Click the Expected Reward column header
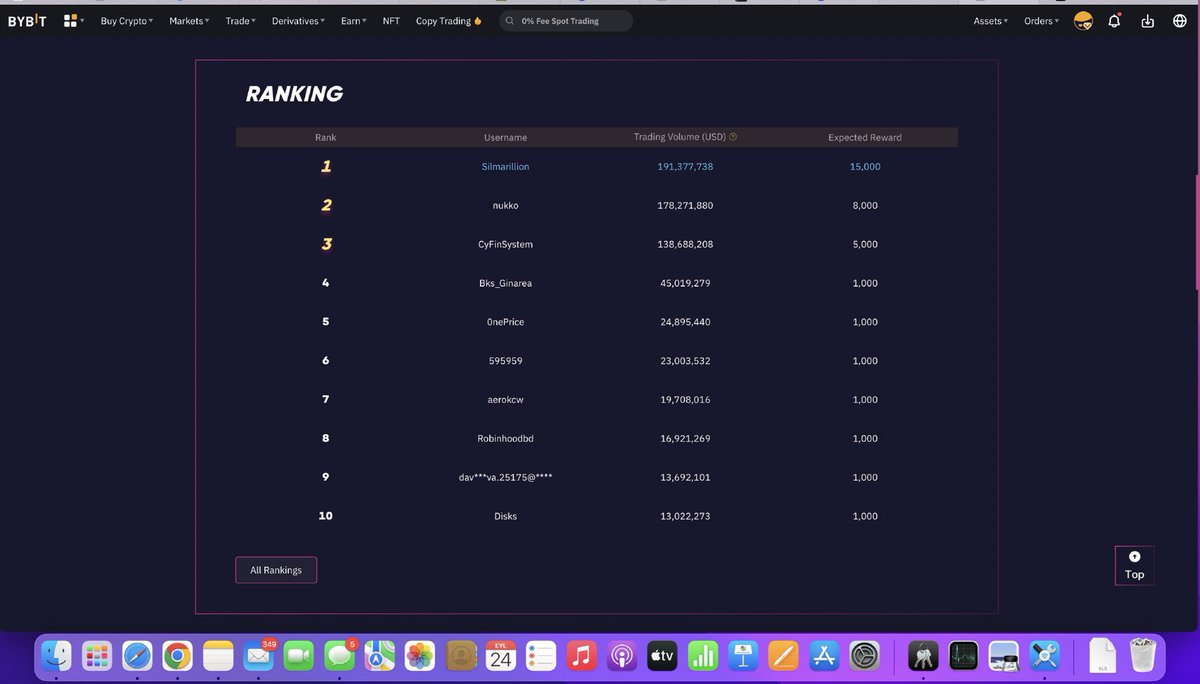This screenshot has height=684, width=1200. tap(864, 137)
